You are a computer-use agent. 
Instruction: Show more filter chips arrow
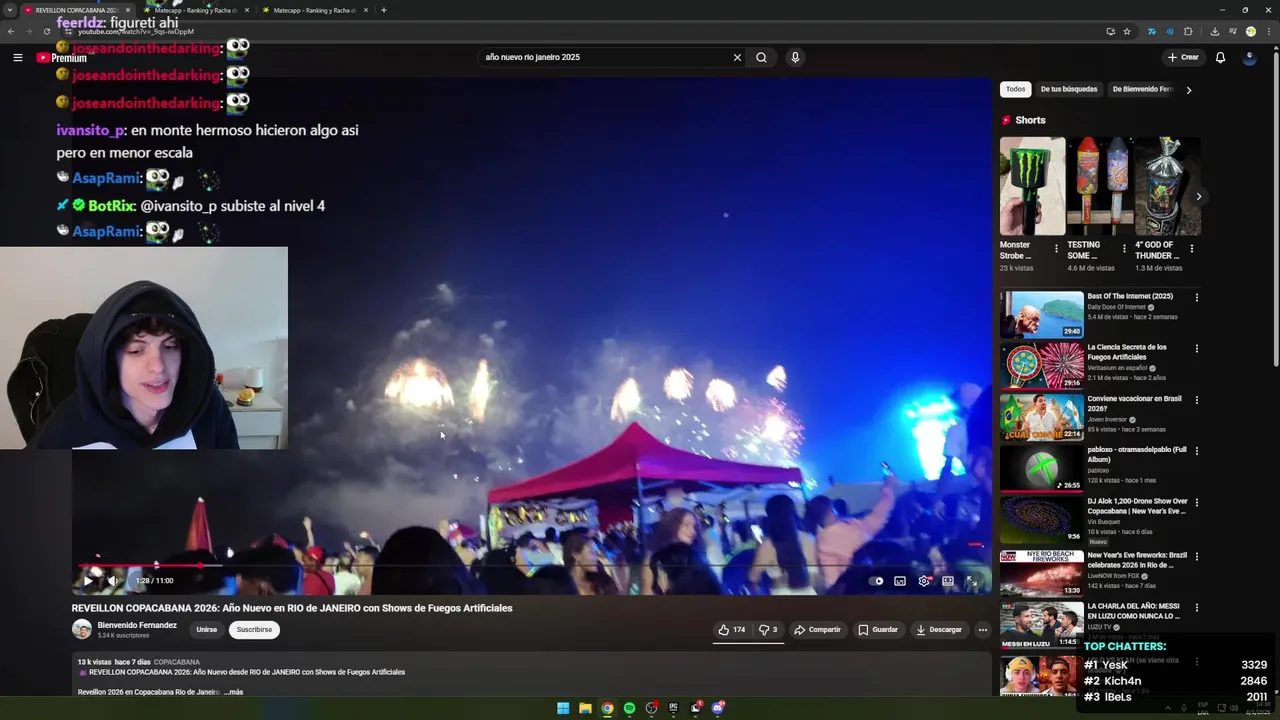click(1188, 90)
